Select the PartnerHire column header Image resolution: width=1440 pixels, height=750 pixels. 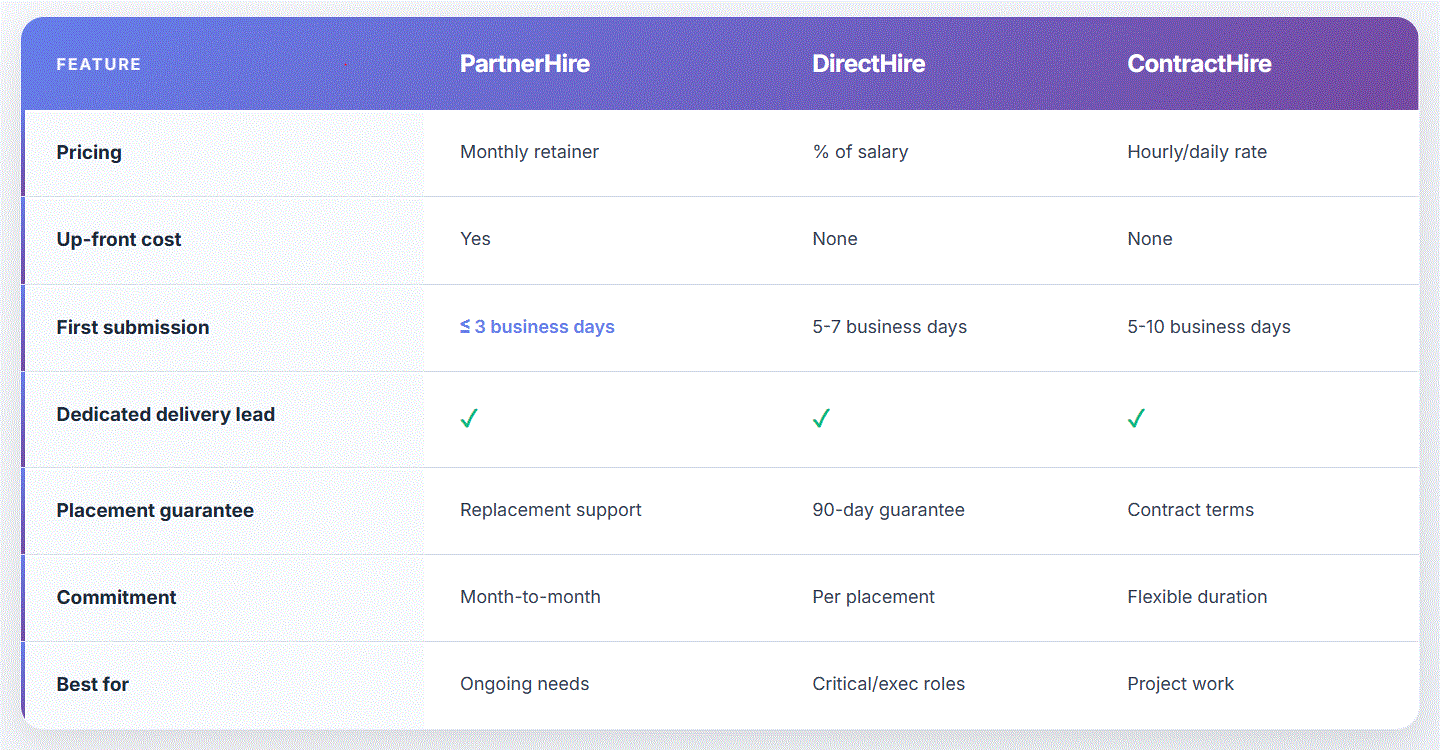(525, 64)
